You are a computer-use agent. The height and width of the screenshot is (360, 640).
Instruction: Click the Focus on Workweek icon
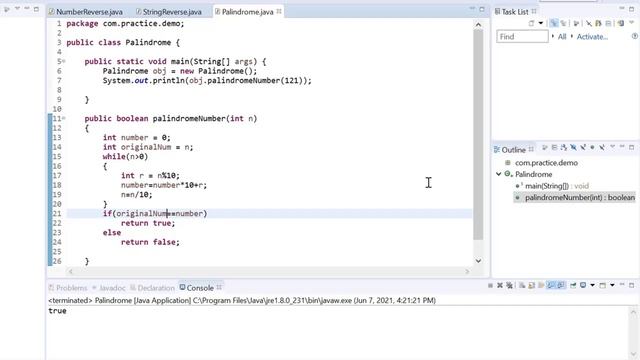click(576, 23)
